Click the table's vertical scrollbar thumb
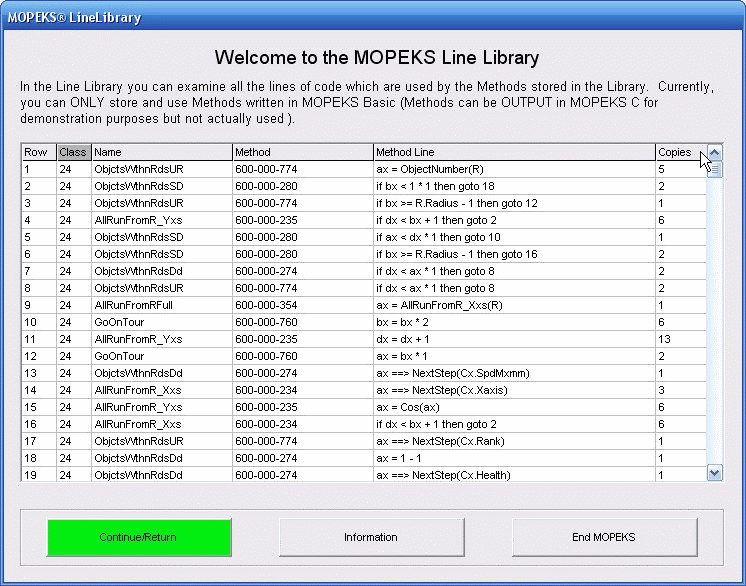 click(x=714, y=169)
